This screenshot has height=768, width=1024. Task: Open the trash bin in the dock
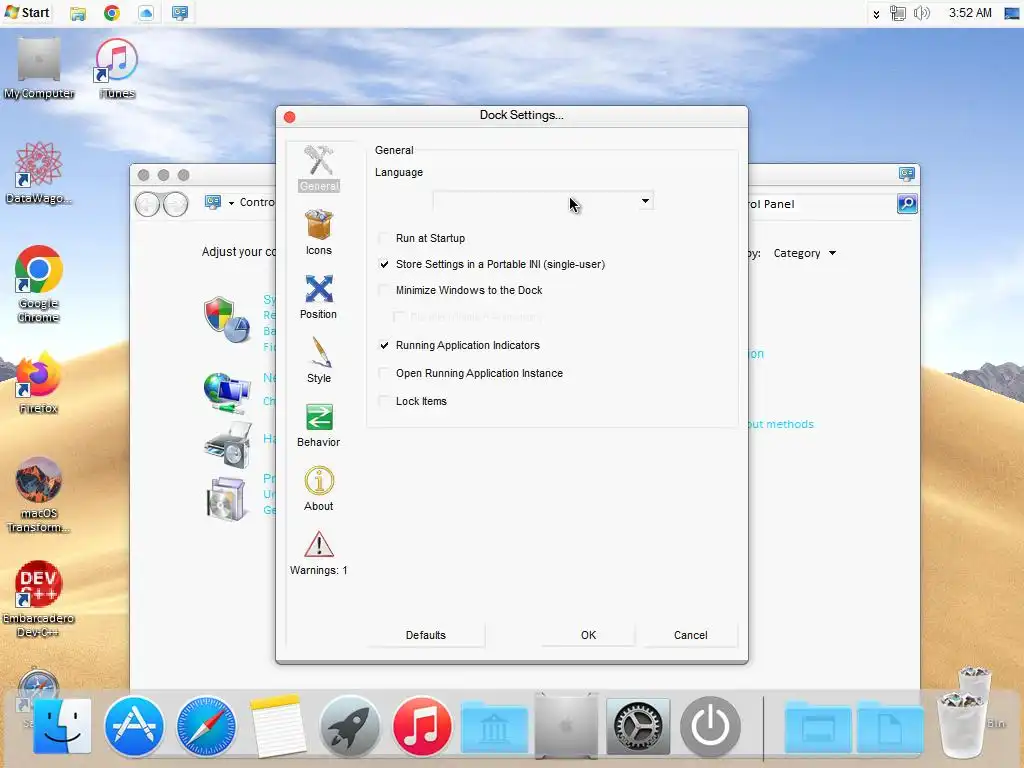click(x=961, y=724)
